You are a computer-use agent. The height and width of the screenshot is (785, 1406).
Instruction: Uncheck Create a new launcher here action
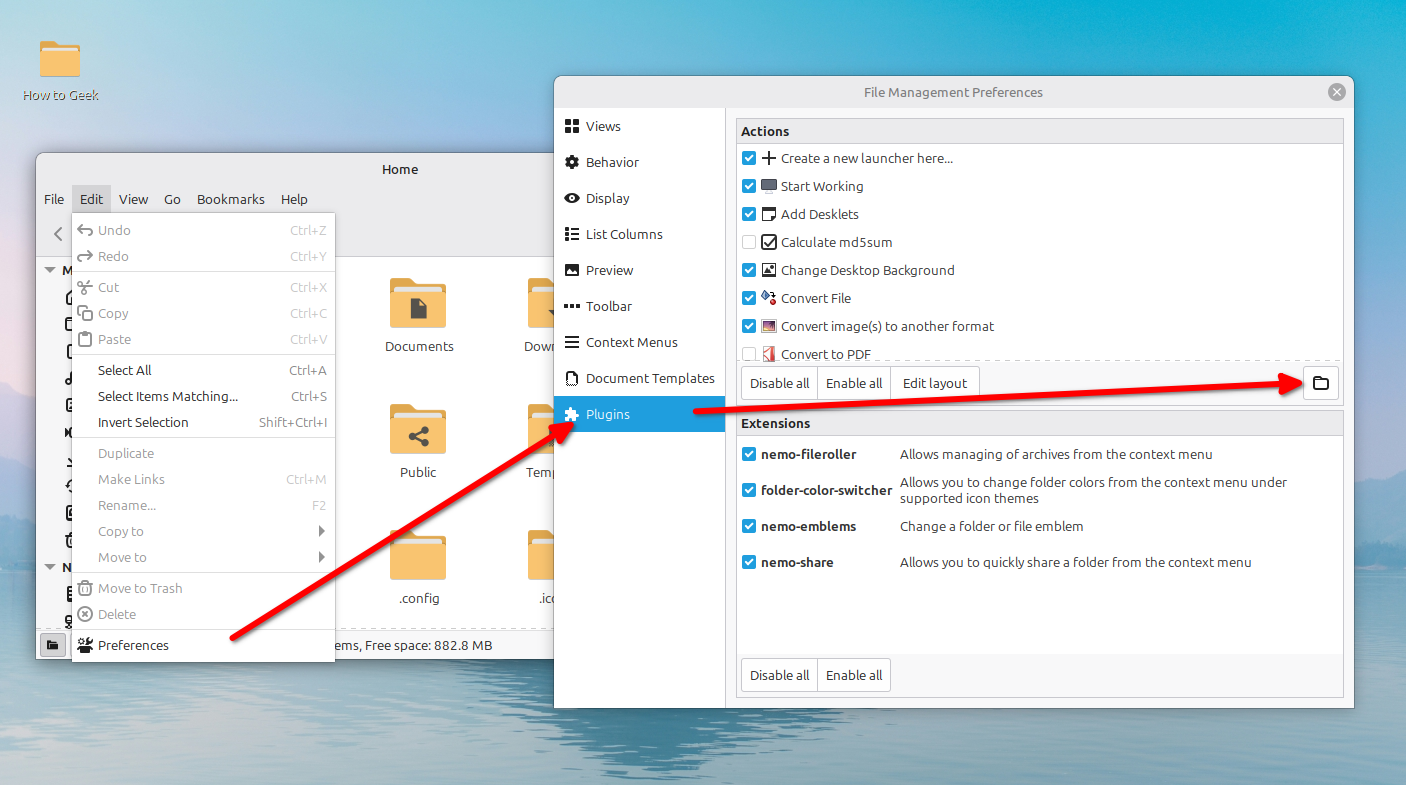tap(749, 158)
